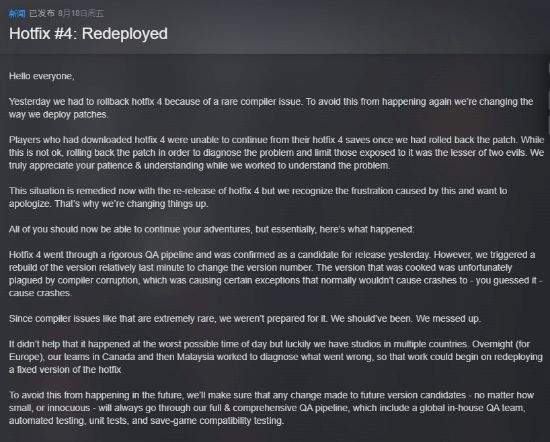Open the blue 新闻 news tag

tap(17, 14)
